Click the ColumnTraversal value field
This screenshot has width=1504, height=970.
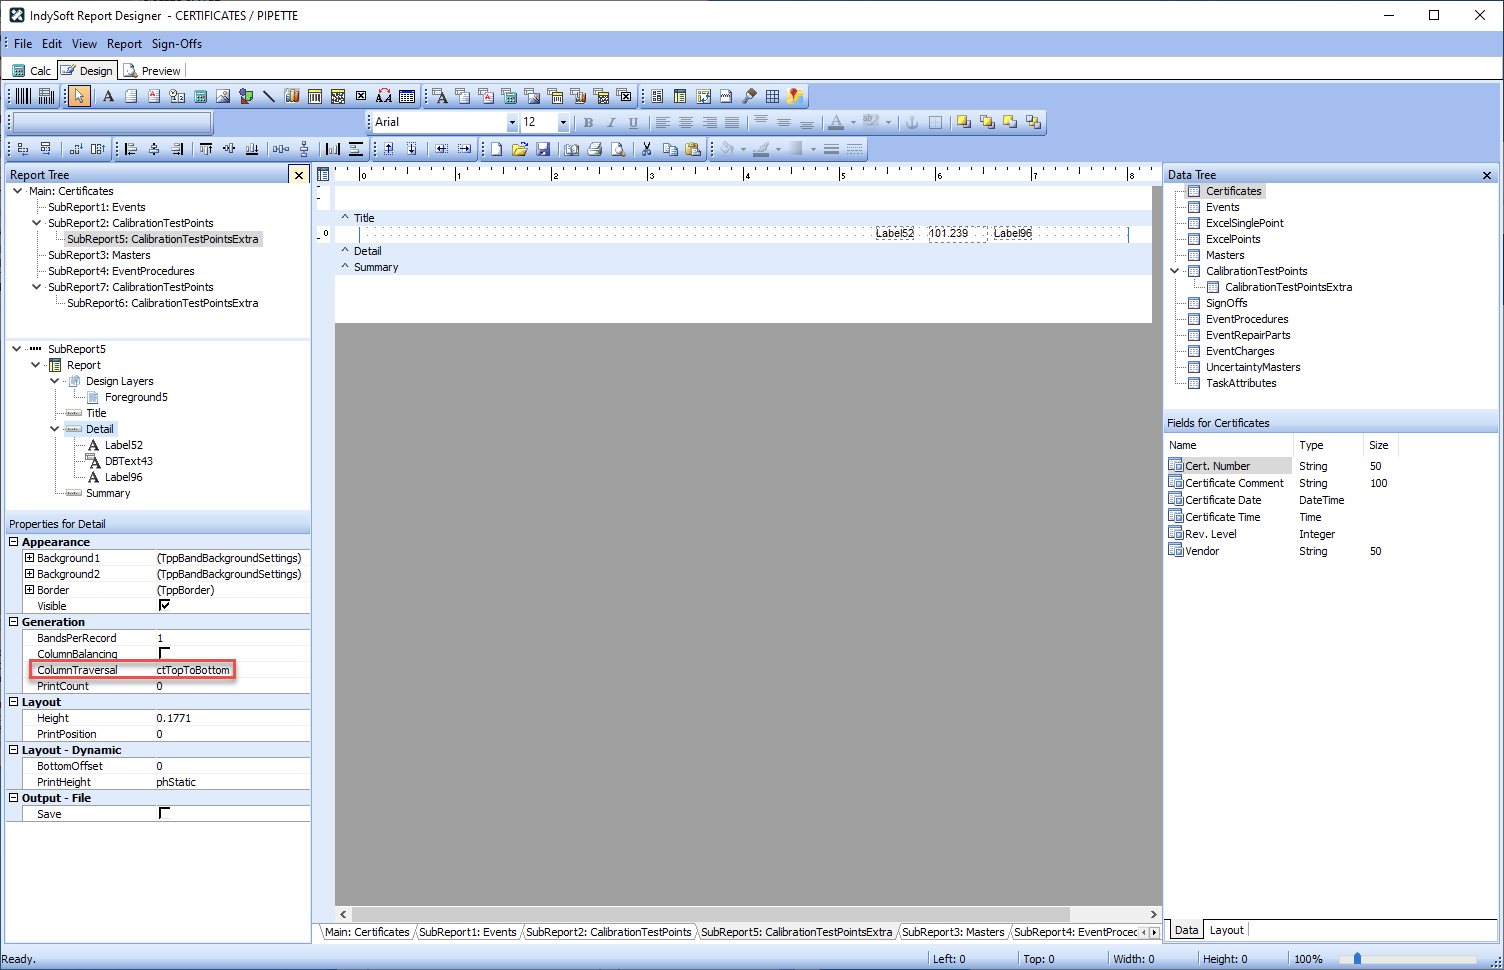point(193,670)
